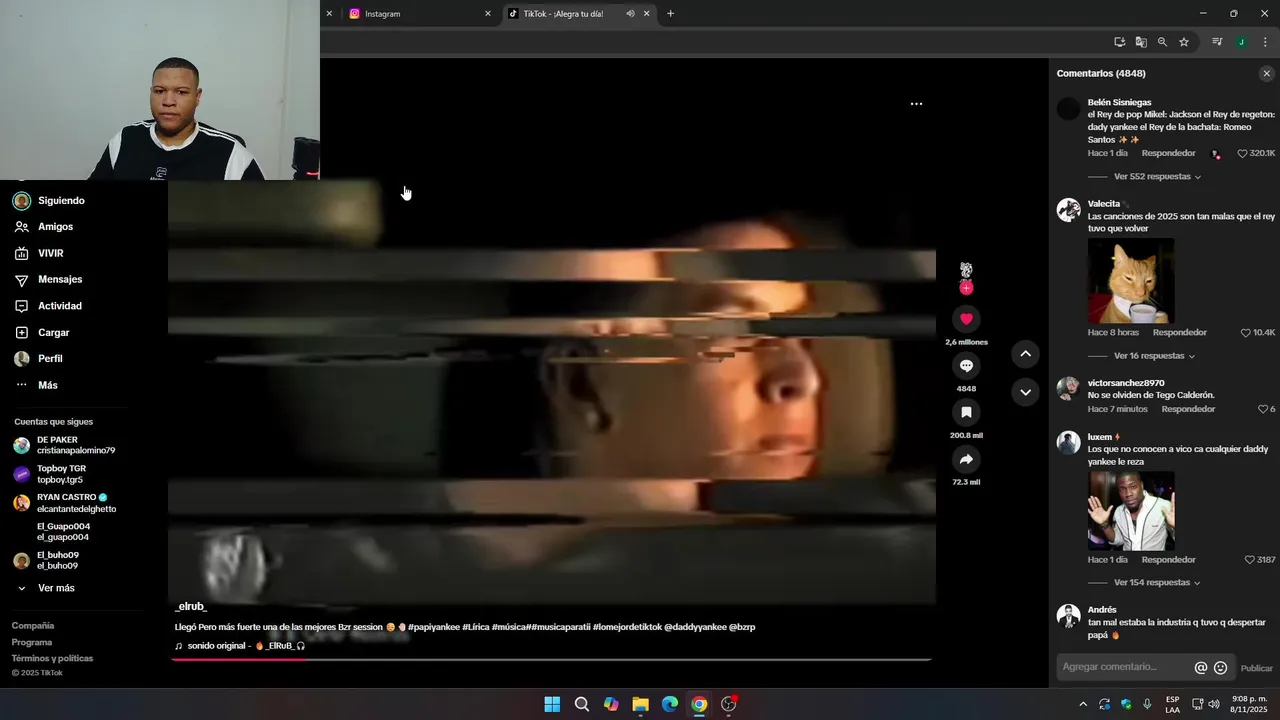
Task: Open the zoom magnifier icon in the address bar
Action: (x=1162, y=42)
